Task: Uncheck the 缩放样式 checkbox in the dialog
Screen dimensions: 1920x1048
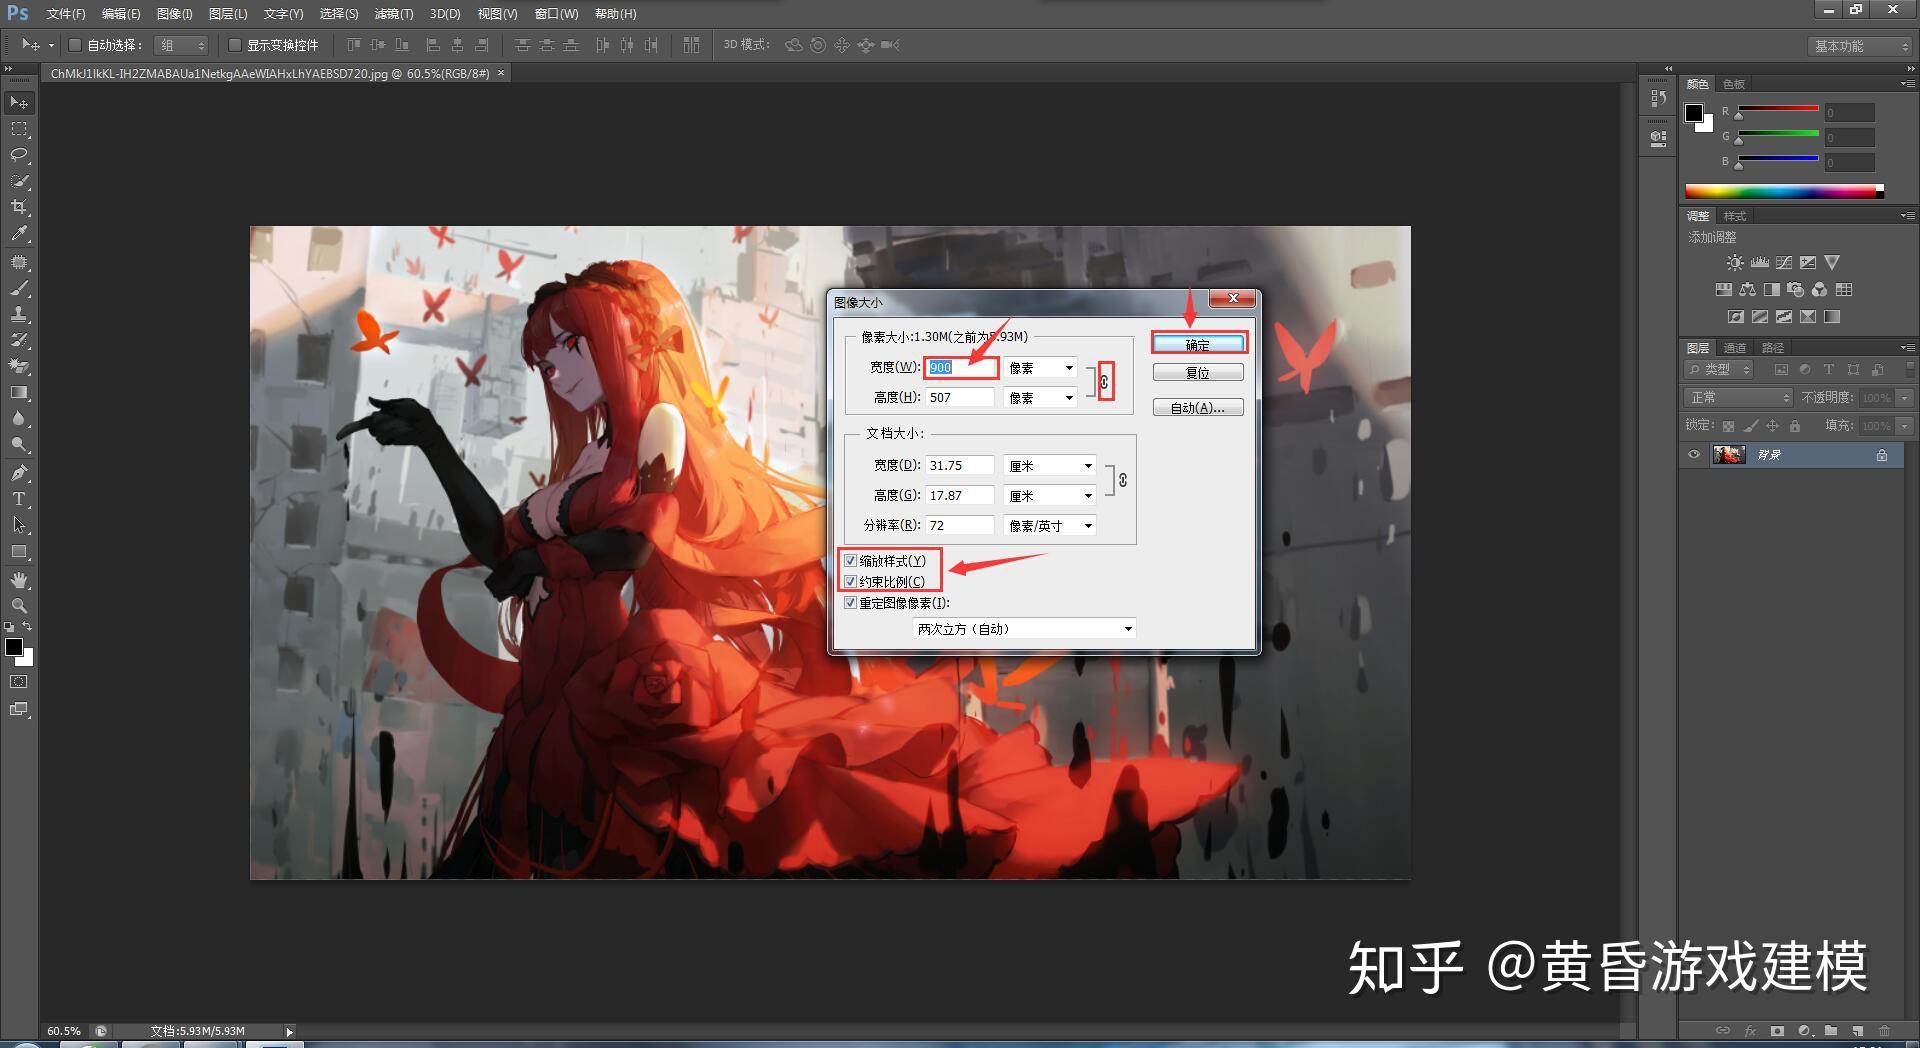Action: [851, 560]
